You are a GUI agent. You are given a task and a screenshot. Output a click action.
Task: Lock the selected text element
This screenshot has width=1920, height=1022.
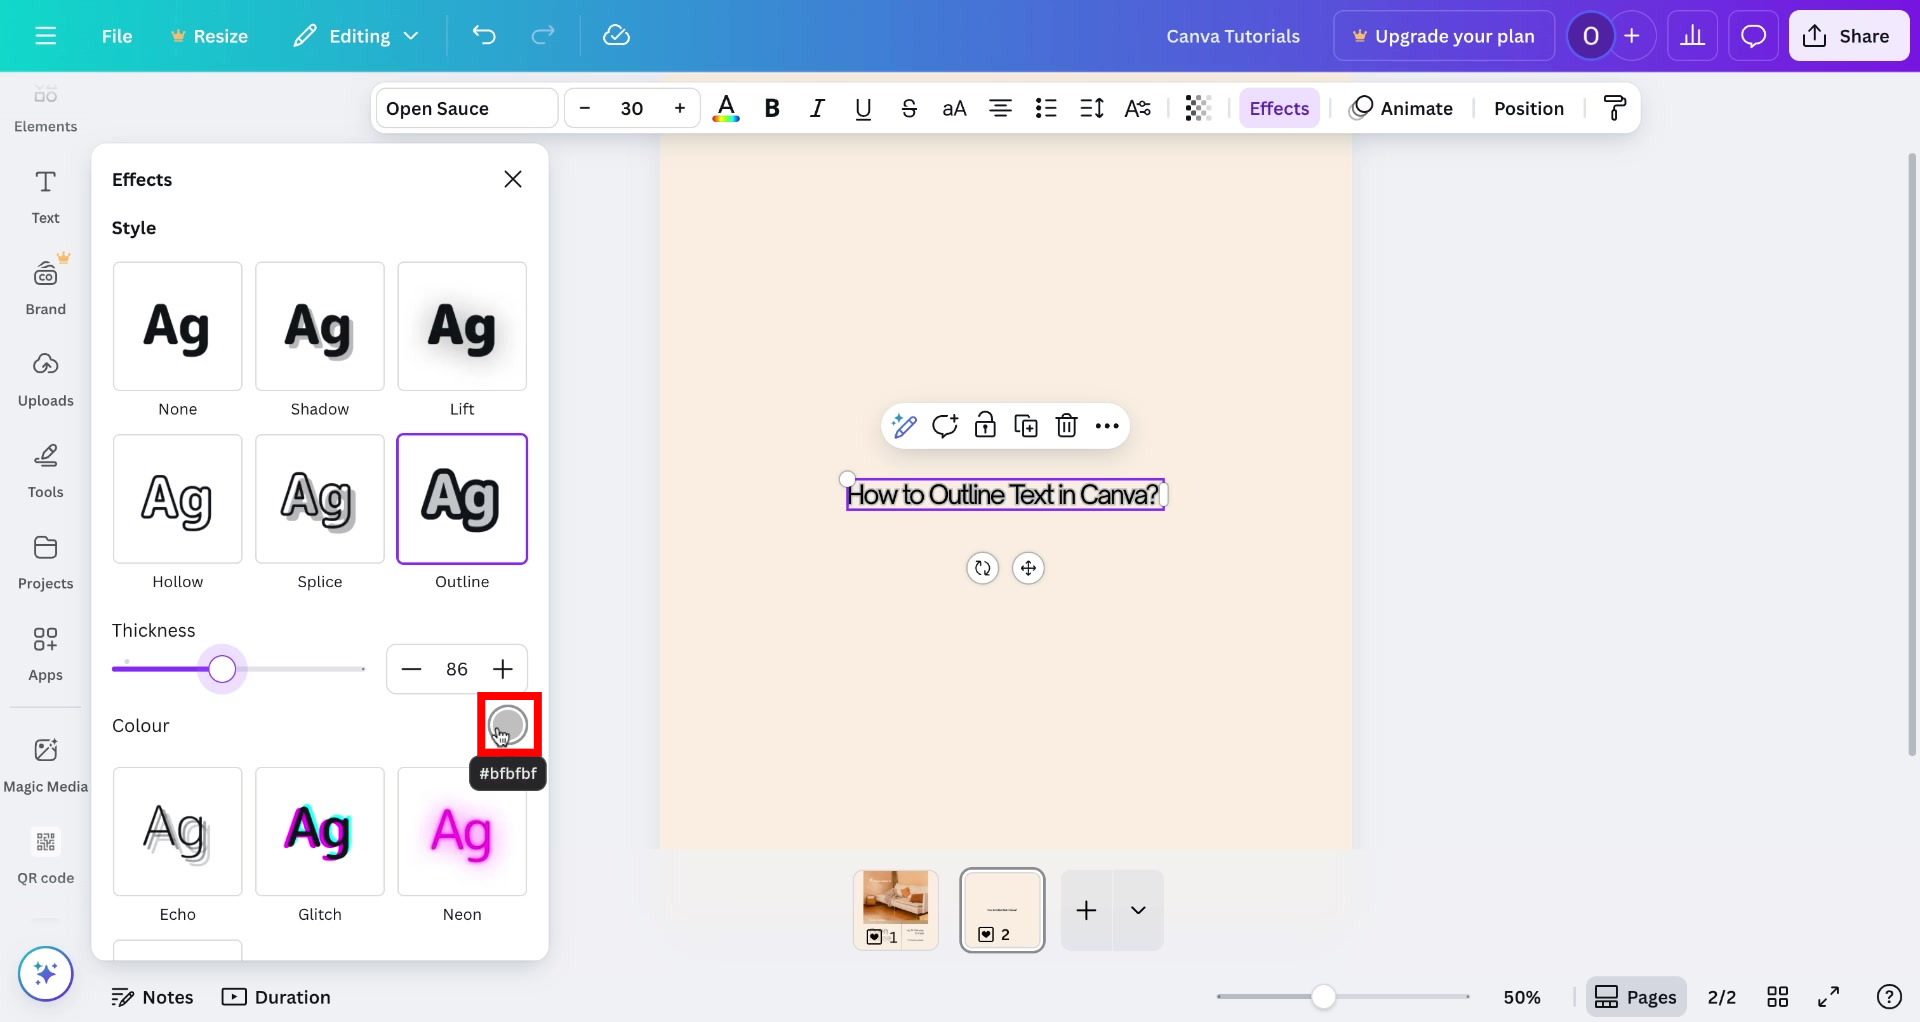click(985, 425)
